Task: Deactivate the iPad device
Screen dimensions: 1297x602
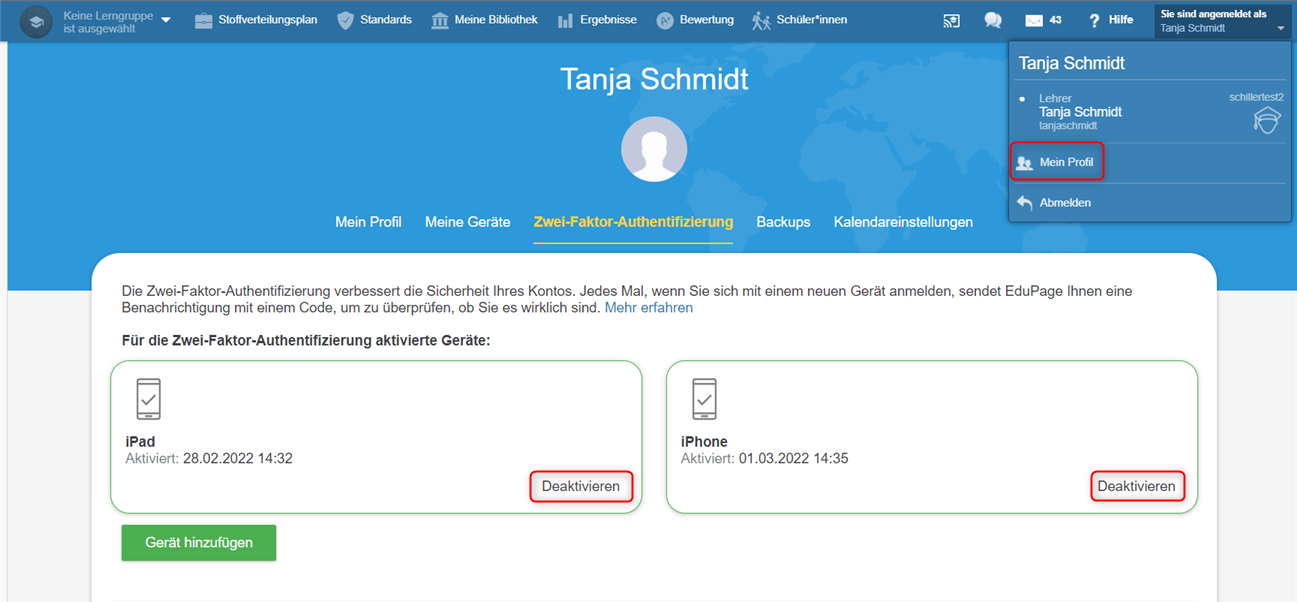Action: pos(580,487)
